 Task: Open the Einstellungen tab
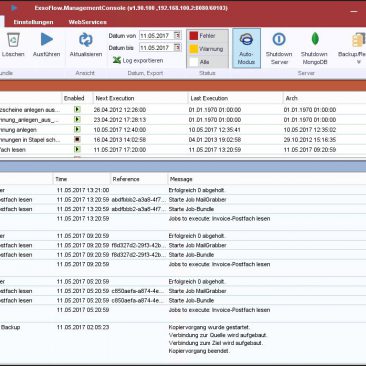click(x=33, y=22)
